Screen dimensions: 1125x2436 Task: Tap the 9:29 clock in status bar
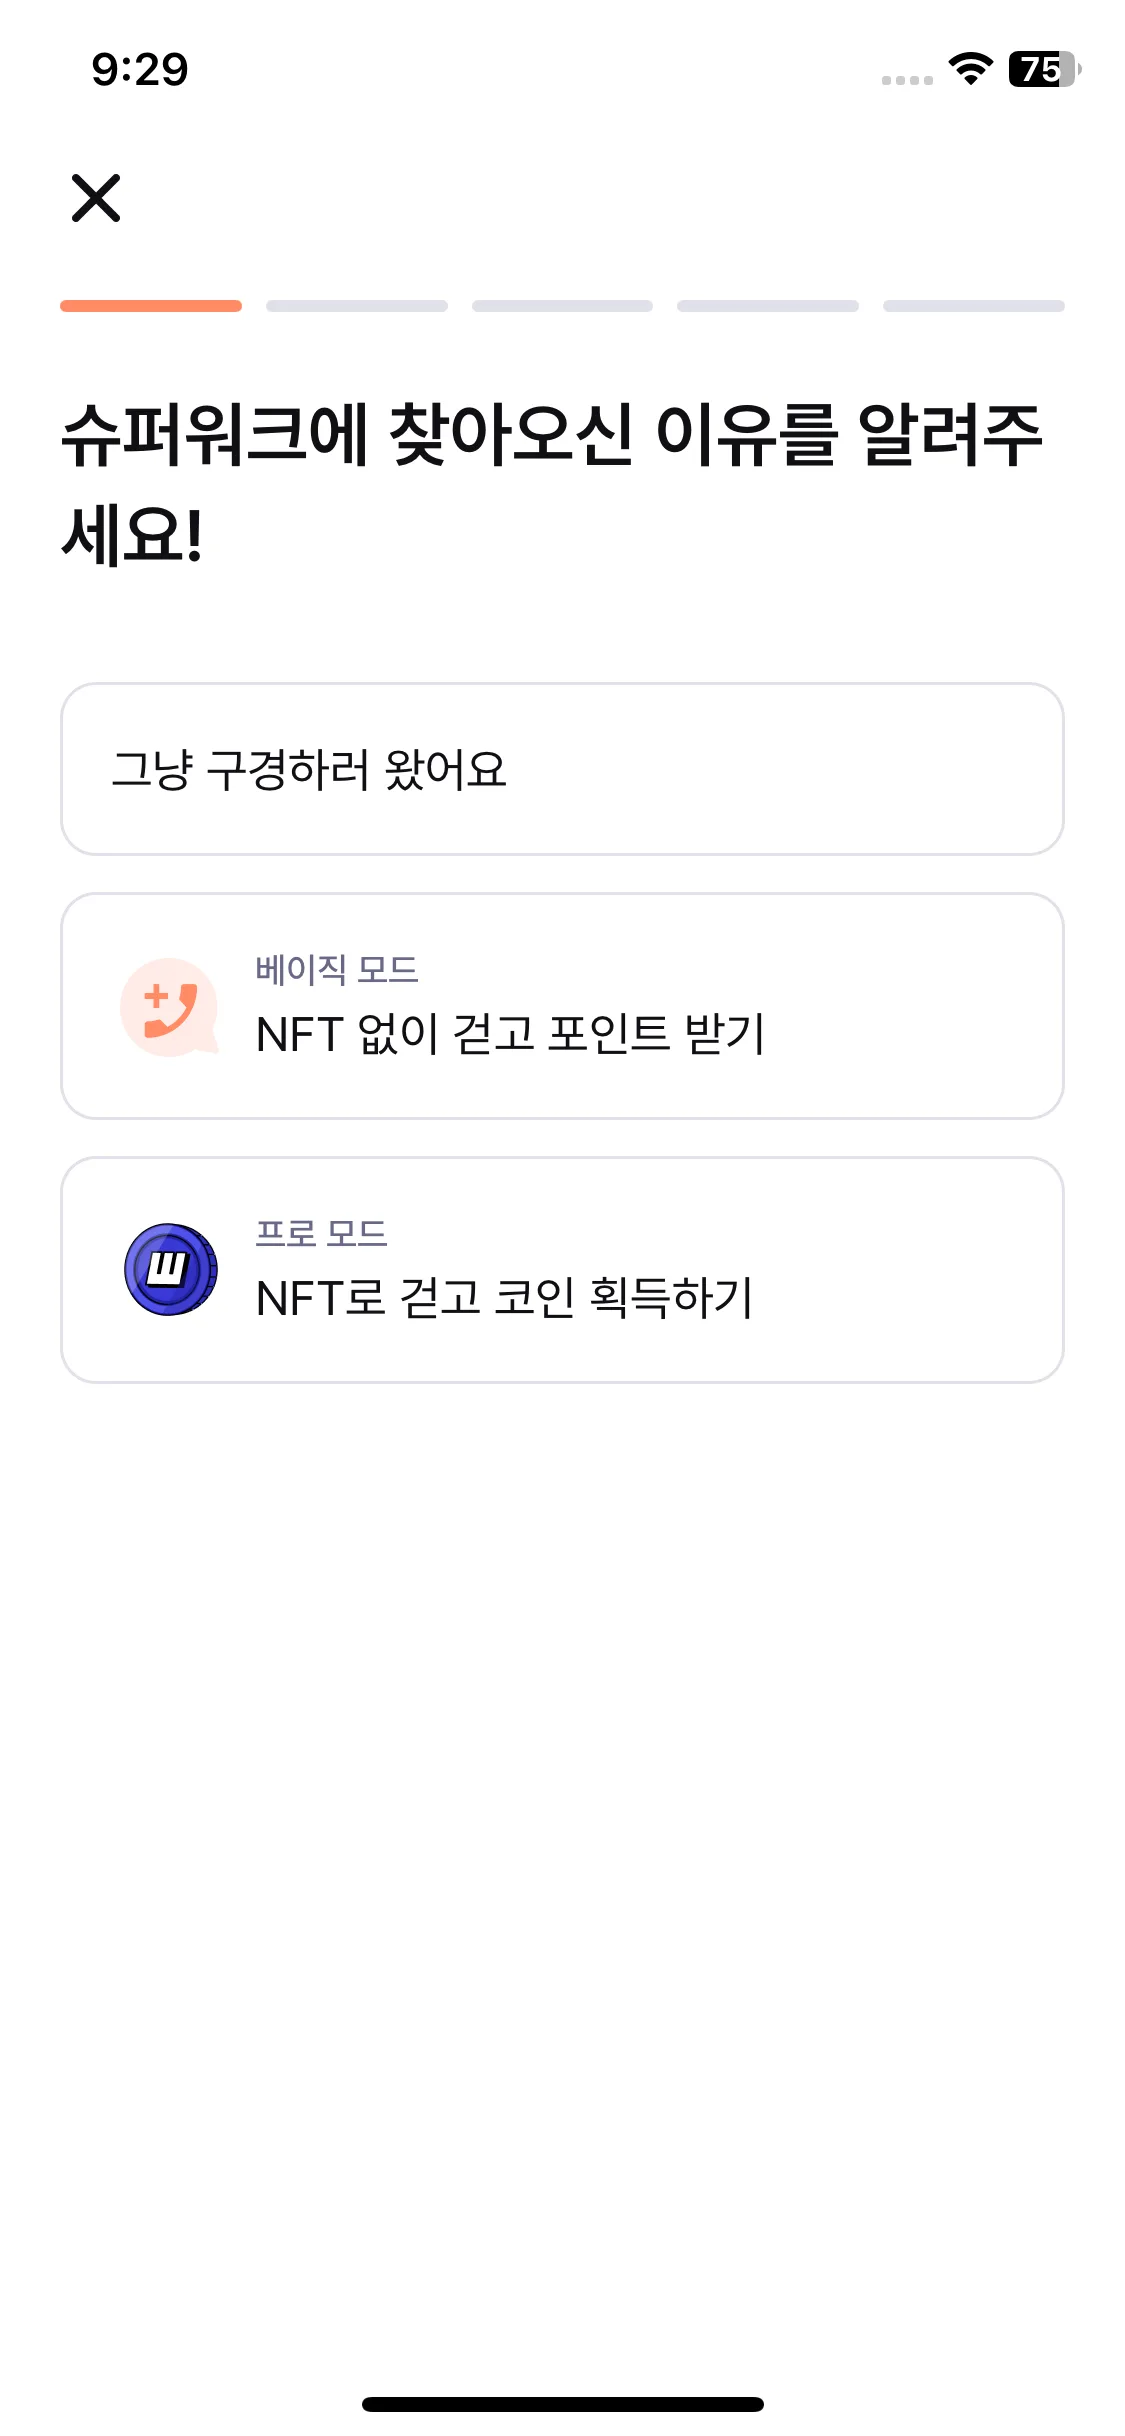[140, 69]
